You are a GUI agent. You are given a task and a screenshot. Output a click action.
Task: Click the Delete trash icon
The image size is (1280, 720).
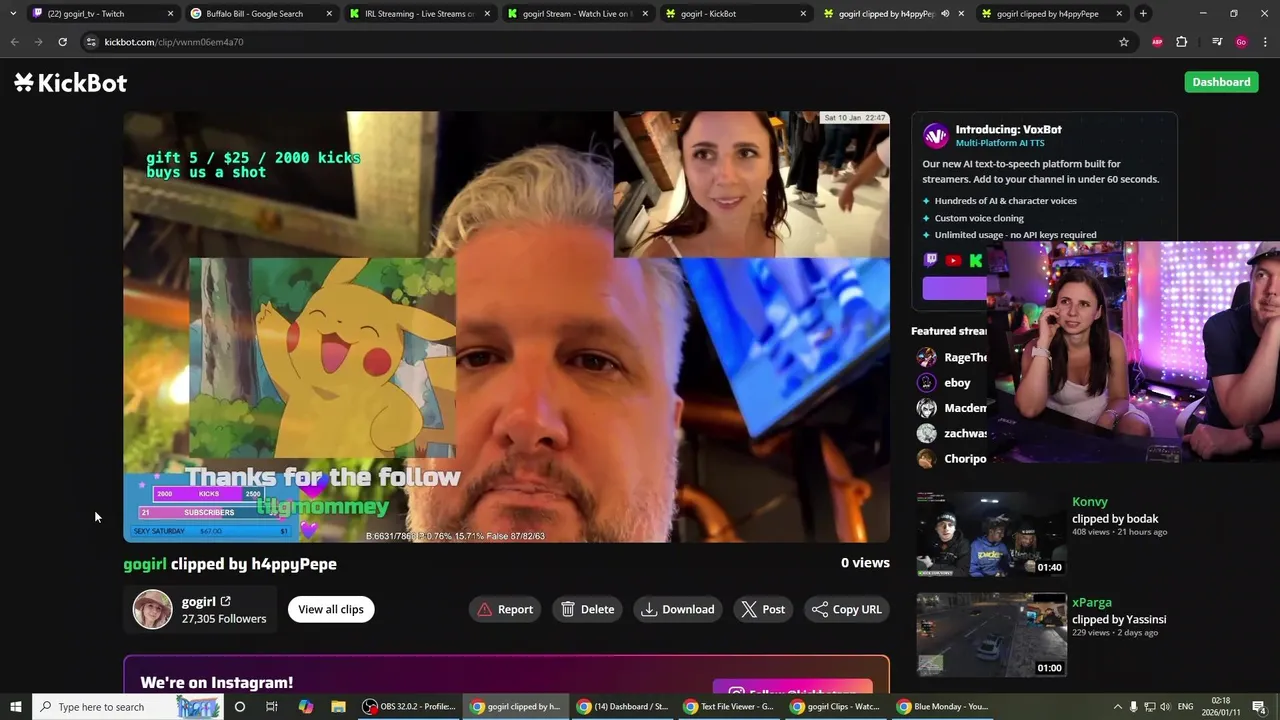[568, 609]
